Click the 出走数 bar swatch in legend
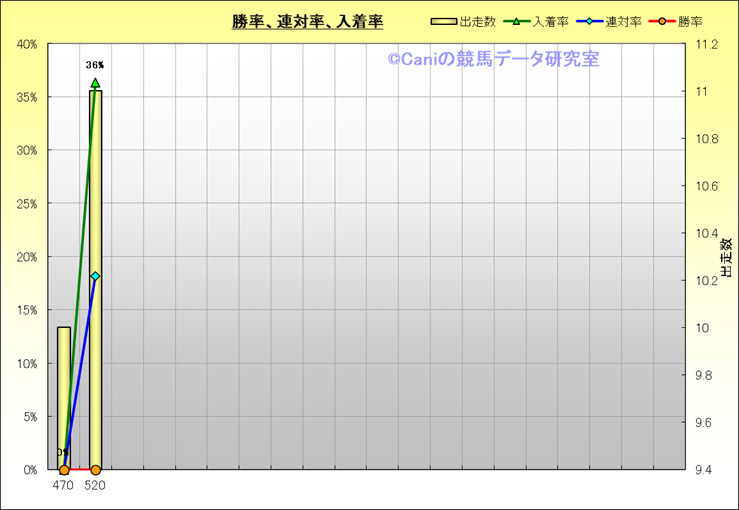 [x=444, y=21]
